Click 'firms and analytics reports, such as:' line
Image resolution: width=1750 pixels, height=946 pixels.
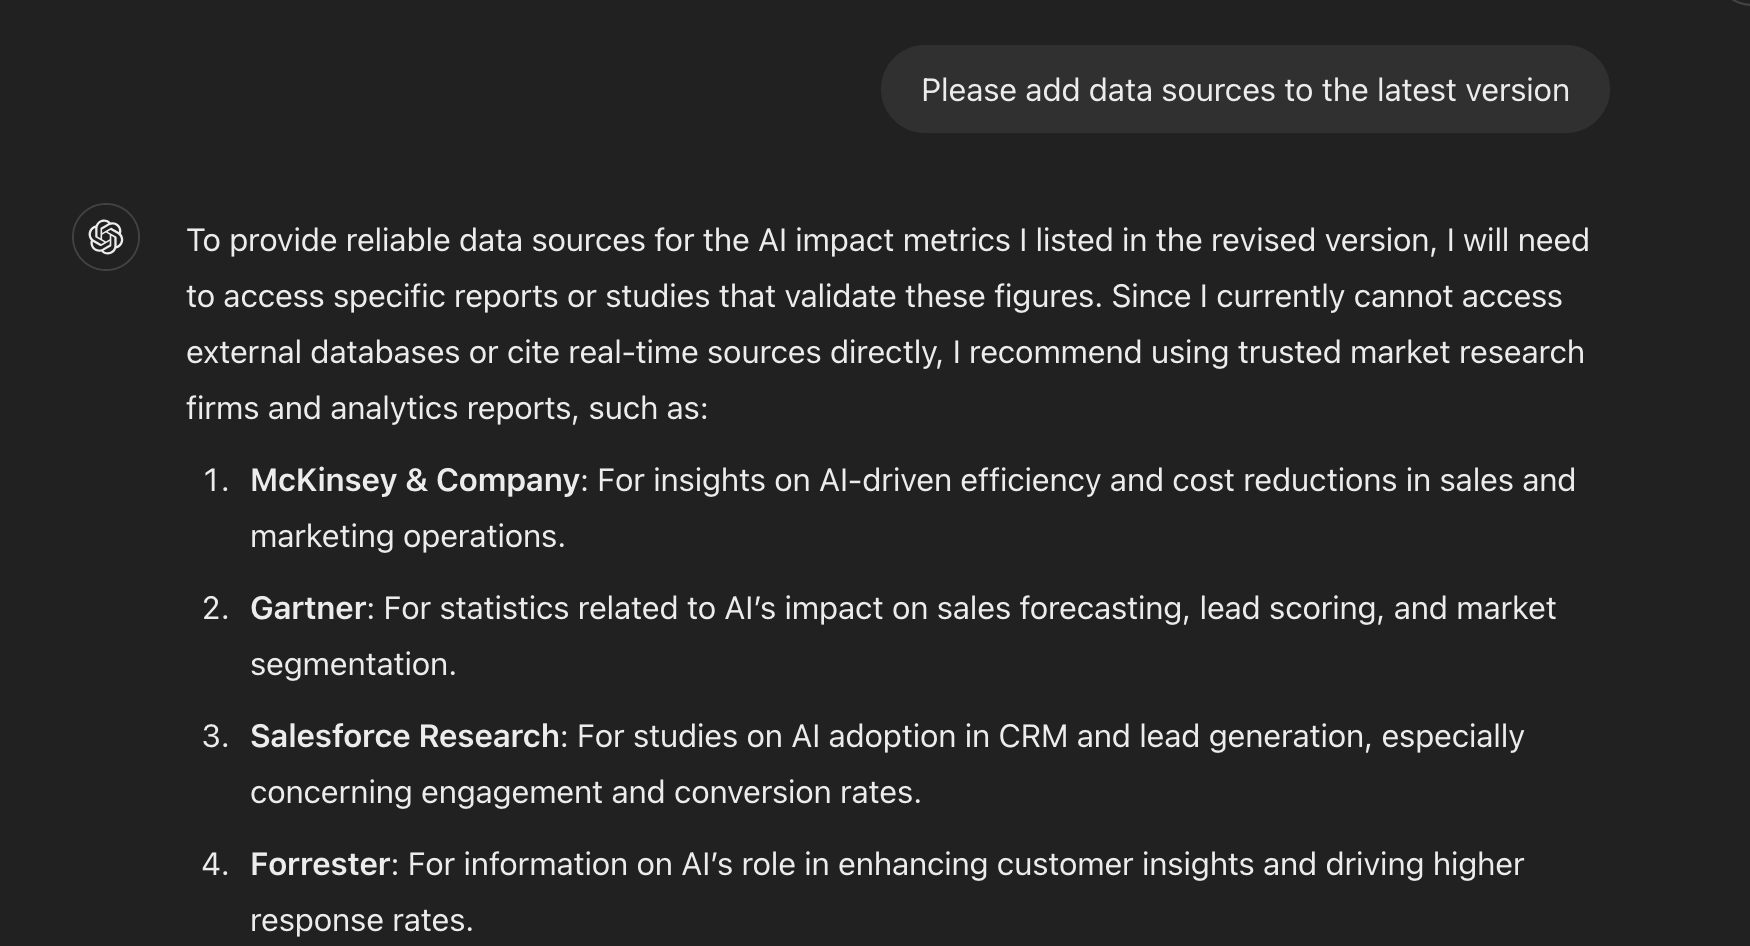447,409
